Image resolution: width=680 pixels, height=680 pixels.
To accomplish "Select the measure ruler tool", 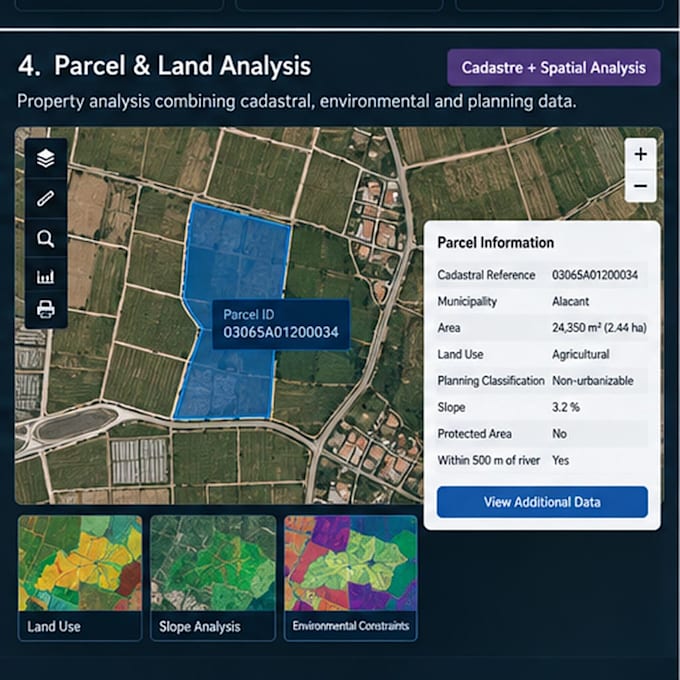I will 46,198.
